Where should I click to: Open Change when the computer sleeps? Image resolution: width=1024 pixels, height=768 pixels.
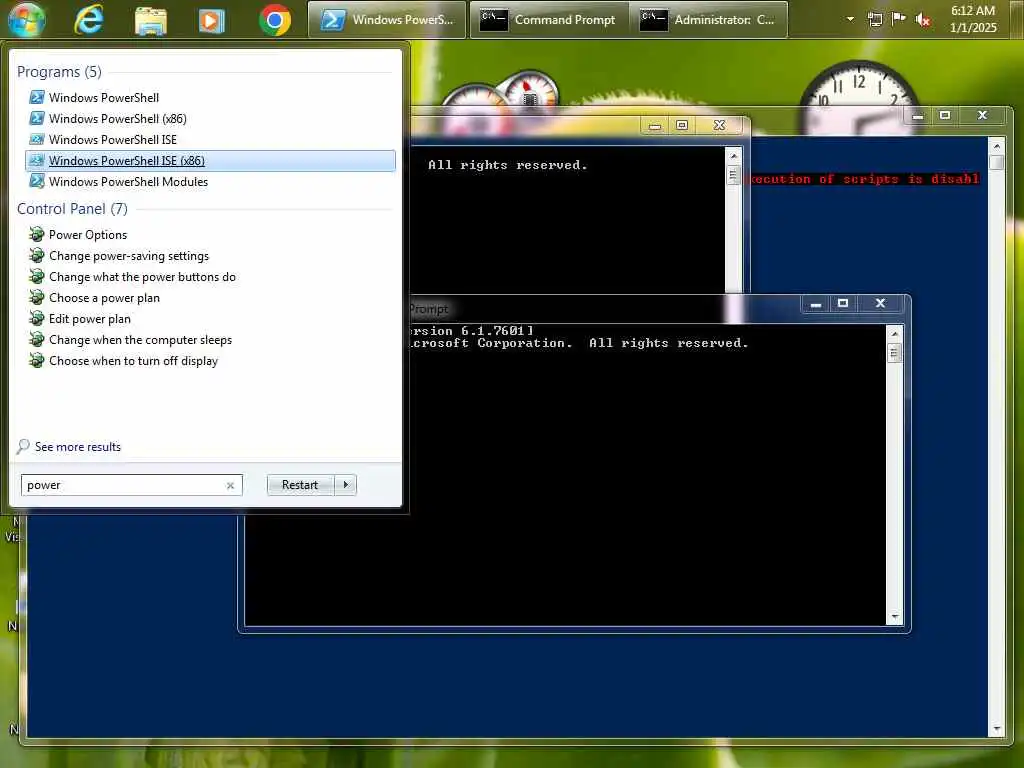(x=210, y=340)
